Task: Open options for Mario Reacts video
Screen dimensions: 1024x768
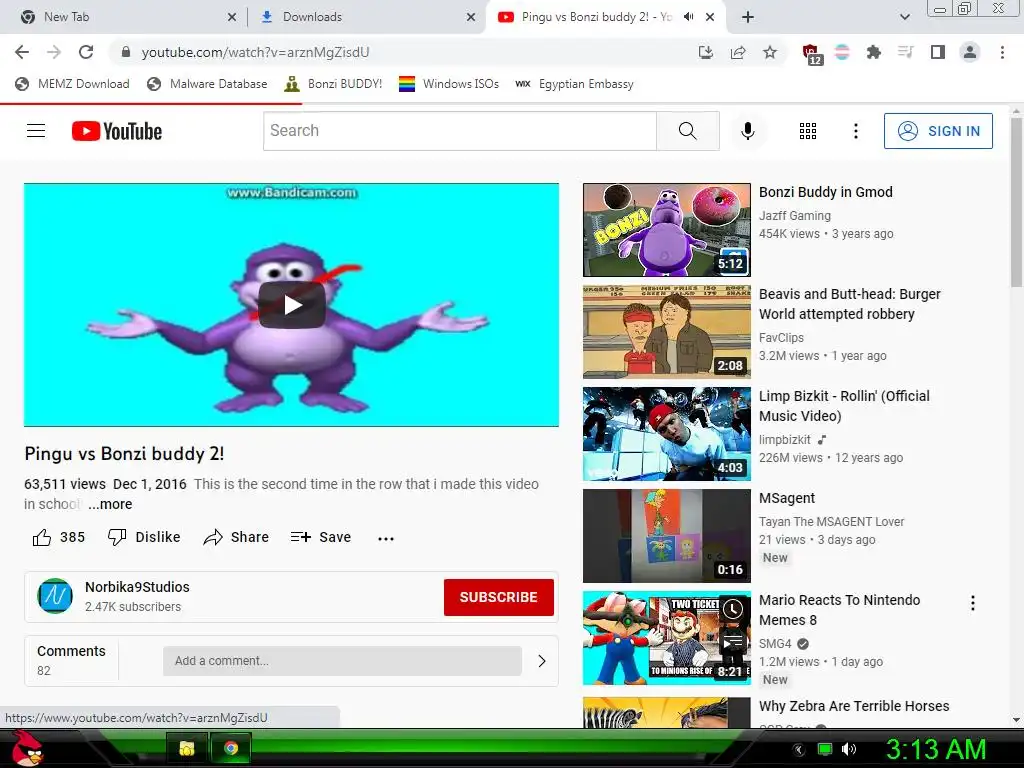Action: click(972, 603)
